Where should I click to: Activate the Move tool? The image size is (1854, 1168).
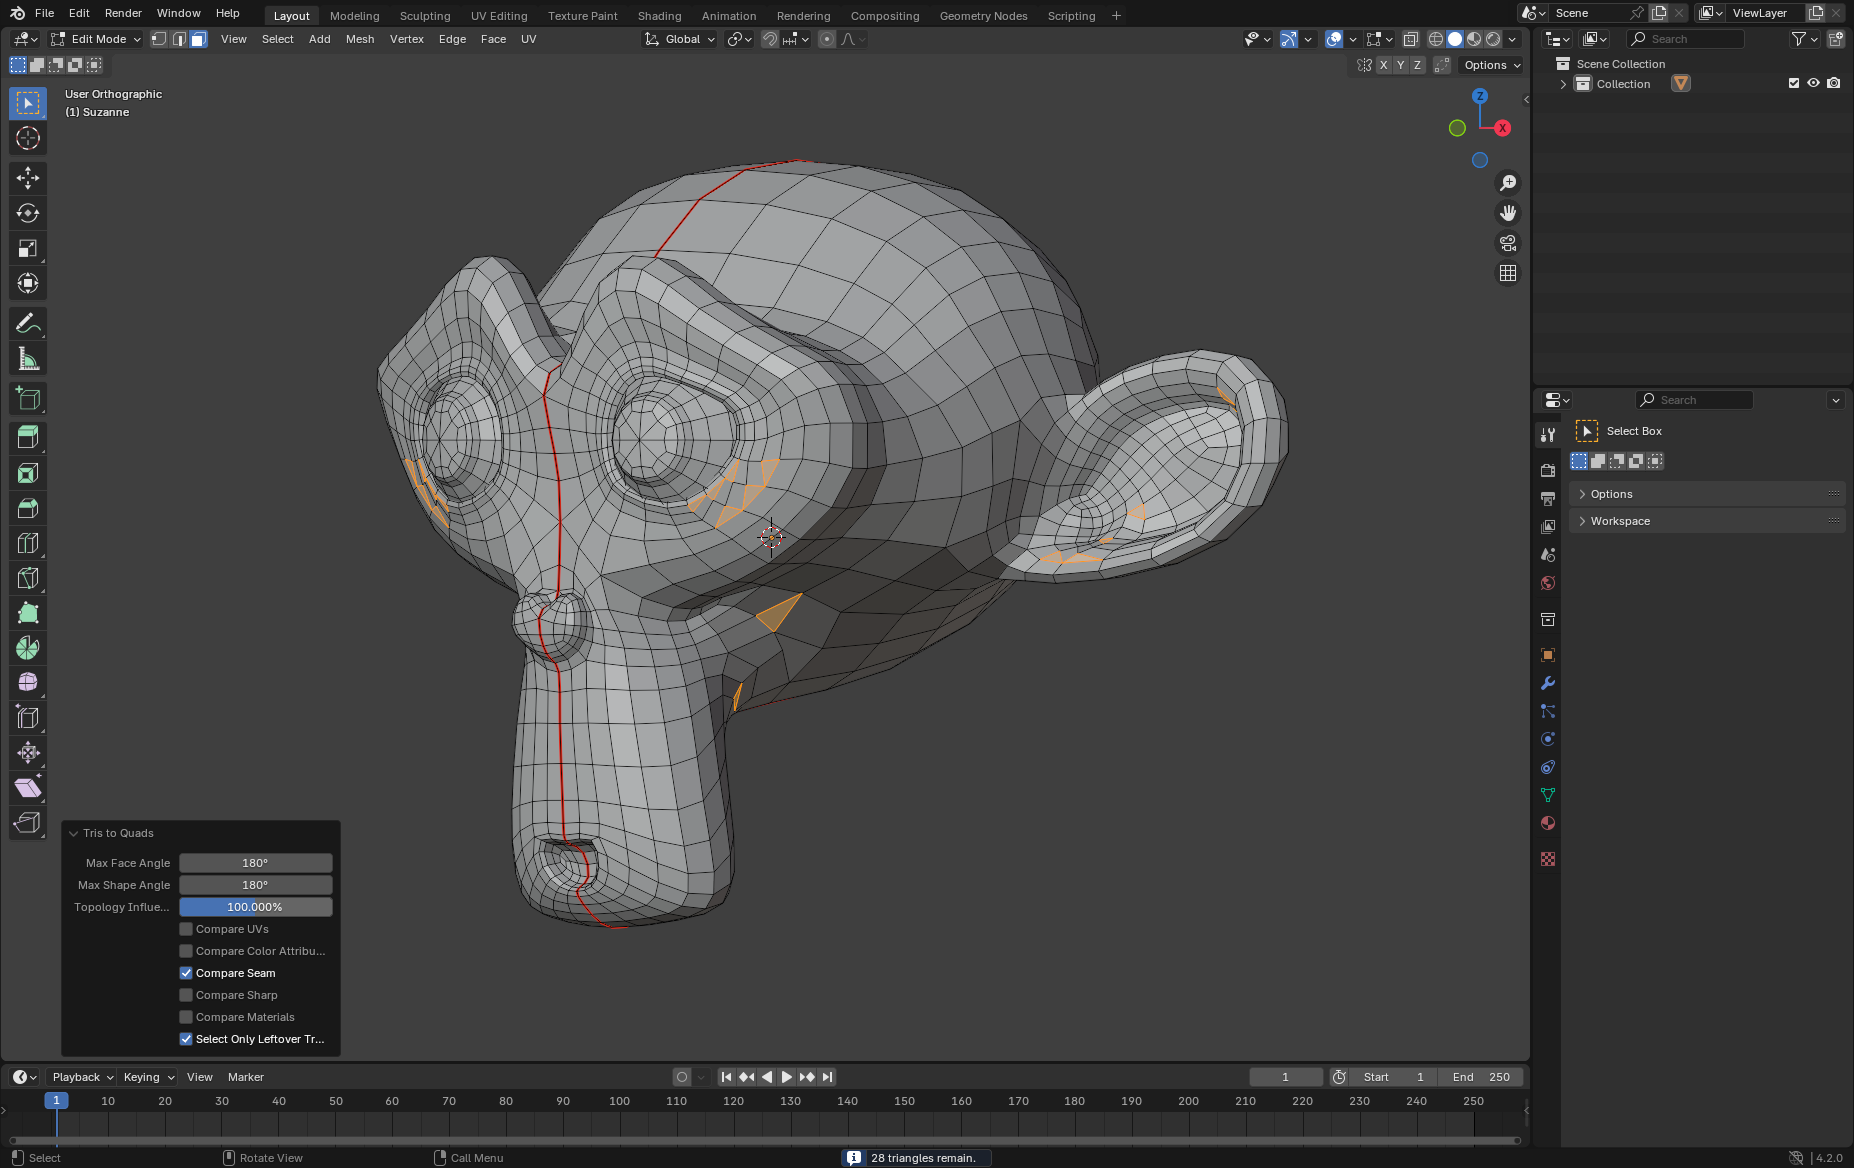28,178
